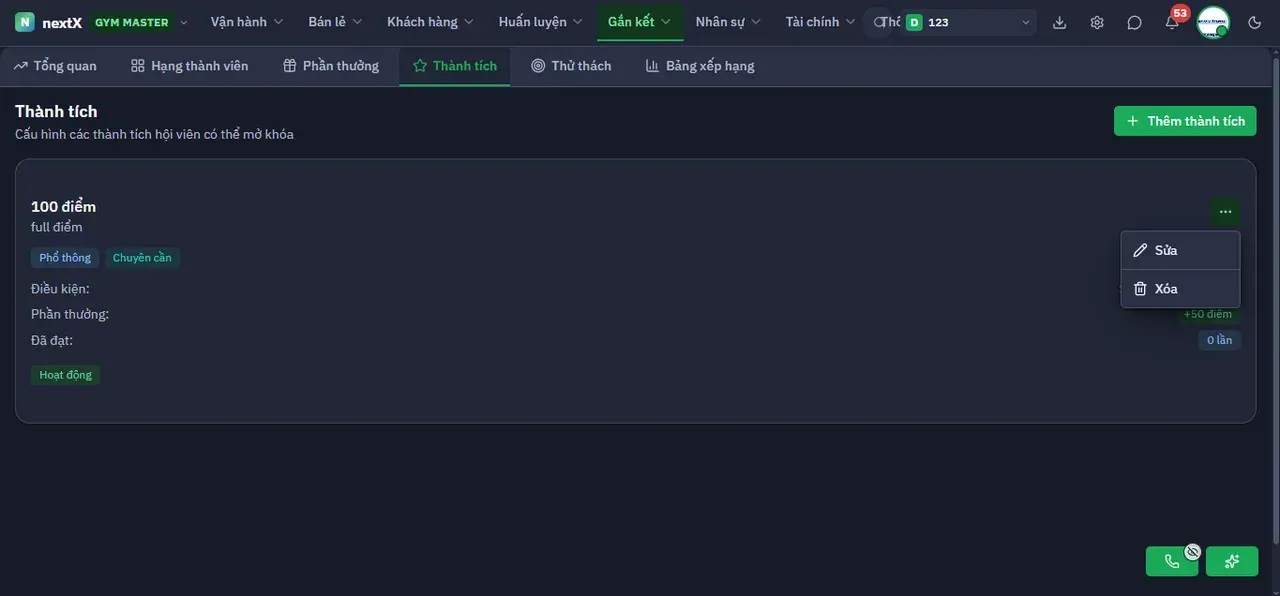Viewport: 1280px width, 596px height.
Task: Open the Khách hàng menu
Action: point(431,22)
